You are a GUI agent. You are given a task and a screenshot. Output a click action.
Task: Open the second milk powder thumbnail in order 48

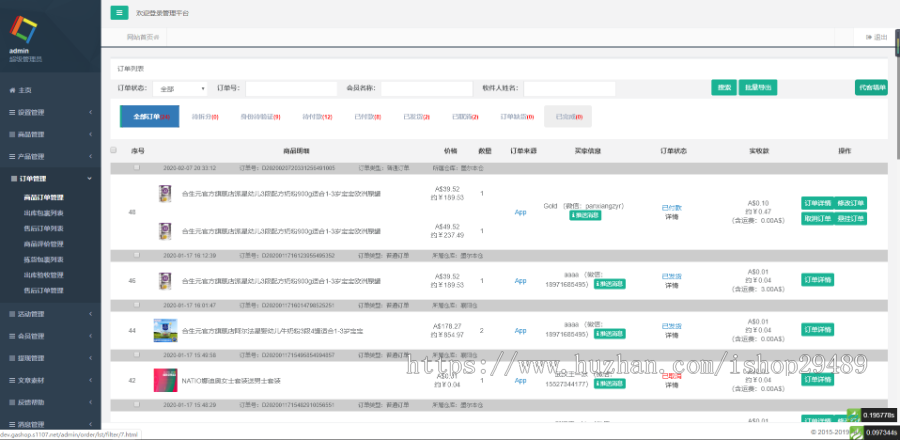tap(165, 231)
